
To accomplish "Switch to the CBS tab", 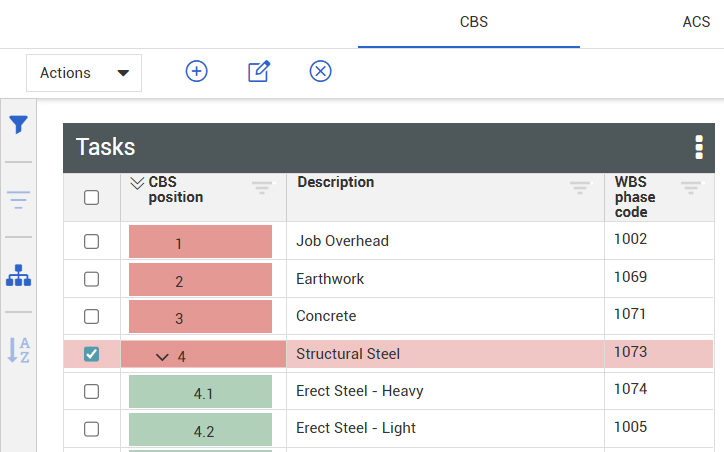I will click(473, 21).
